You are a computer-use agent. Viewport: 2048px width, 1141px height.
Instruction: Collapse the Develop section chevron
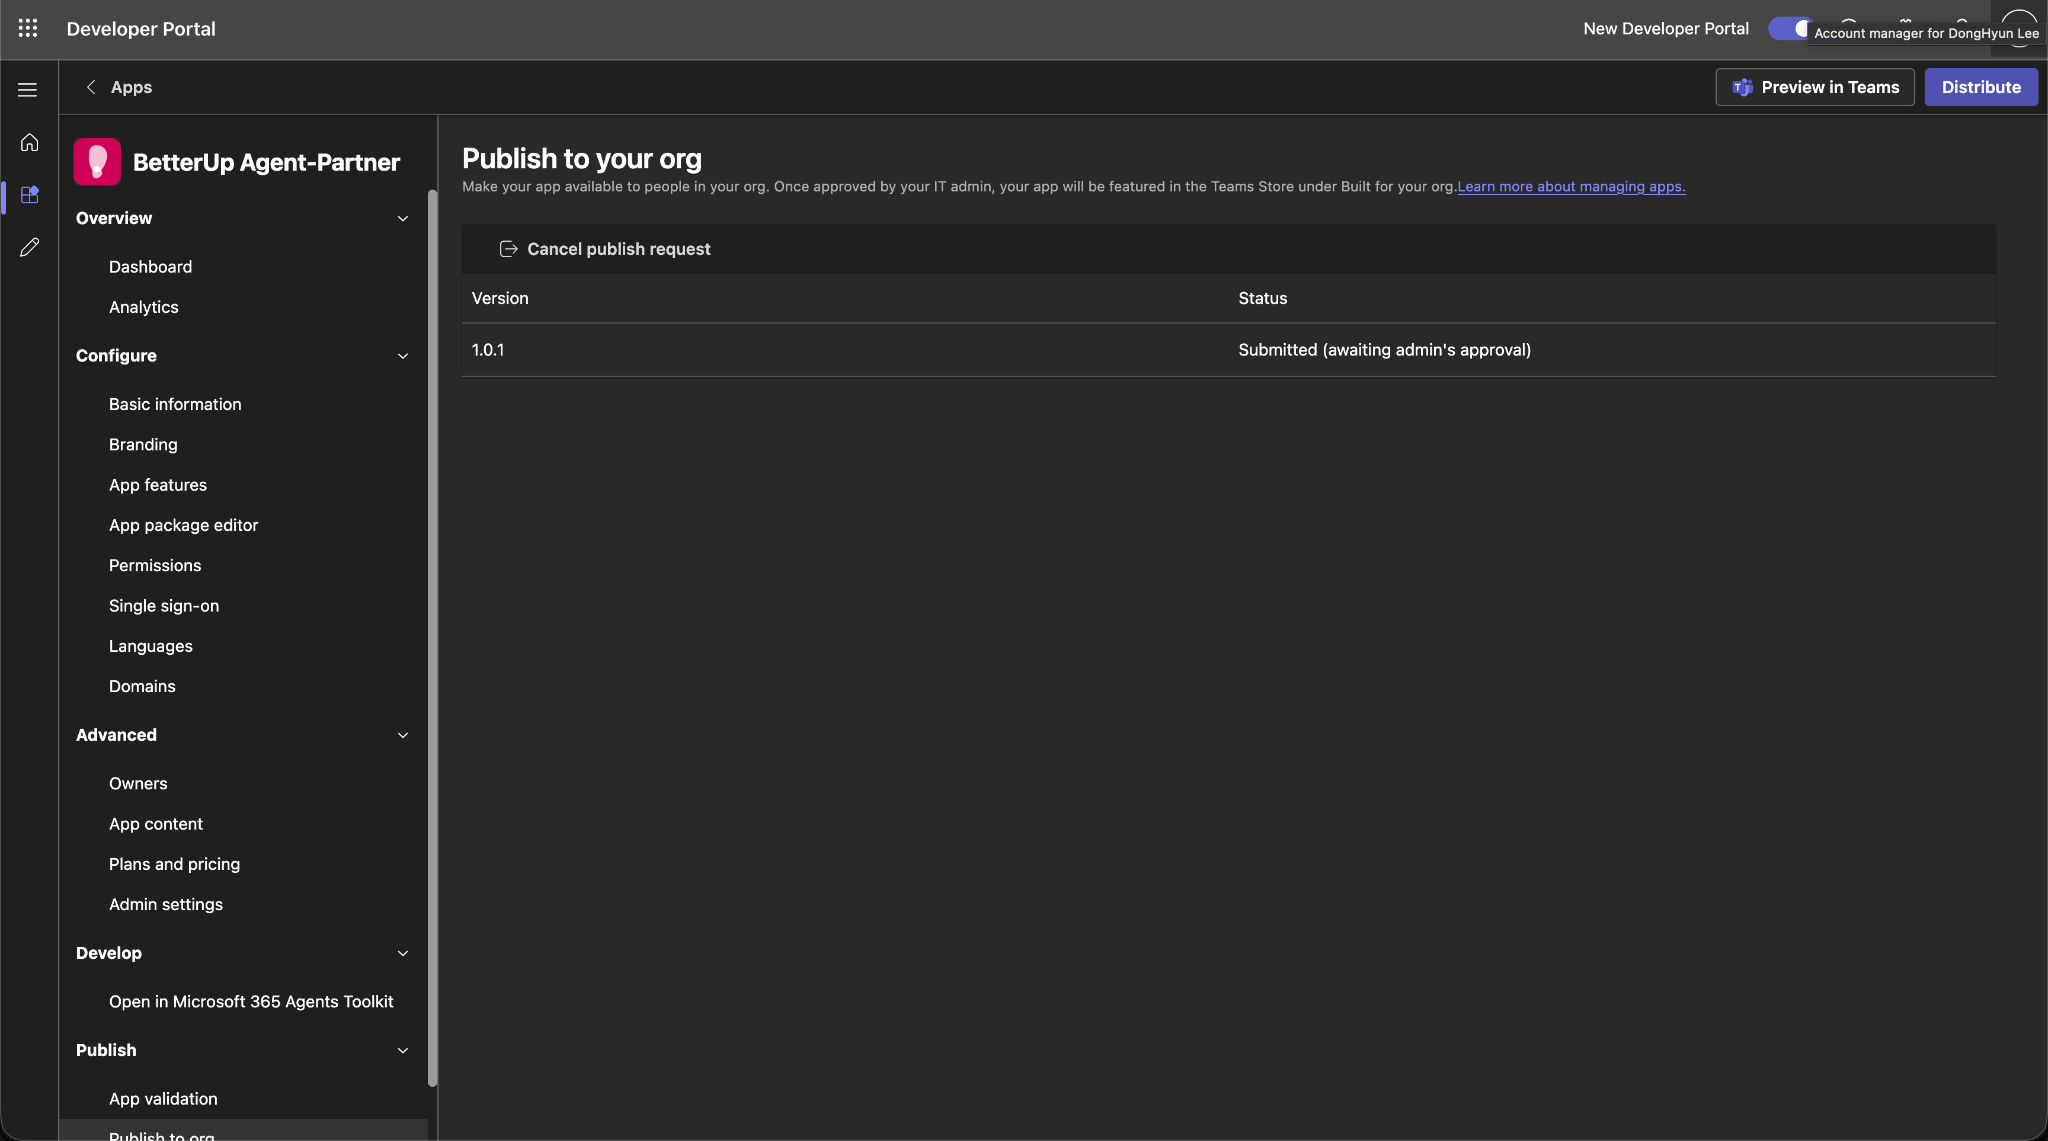403,953
